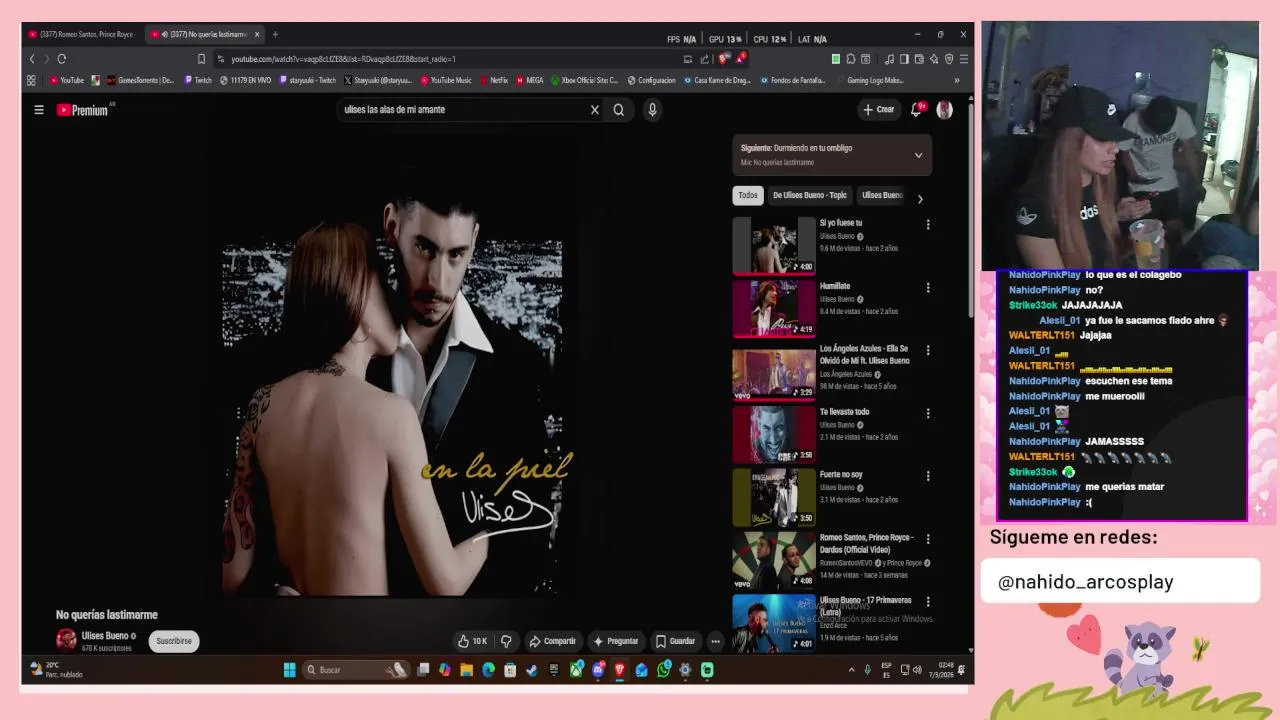The width and height of the screenshot is (1280, 720).
Task: Click the Preguntar ask button
Action: pos(616,641)
